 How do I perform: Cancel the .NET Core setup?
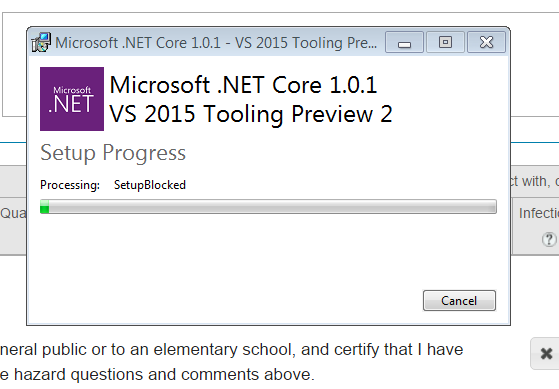459,301
